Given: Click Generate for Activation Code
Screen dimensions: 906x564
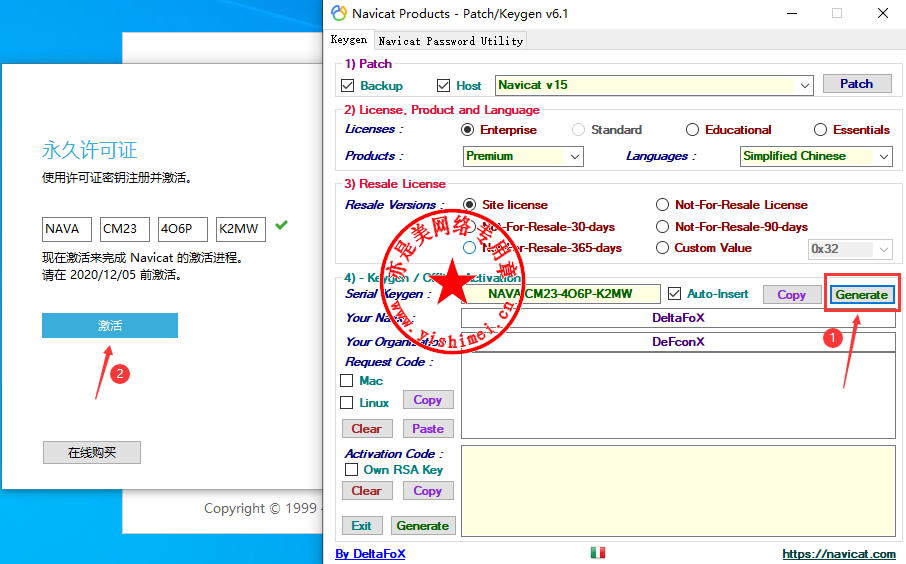Looking at the screenshot, I should coord(423,526).
